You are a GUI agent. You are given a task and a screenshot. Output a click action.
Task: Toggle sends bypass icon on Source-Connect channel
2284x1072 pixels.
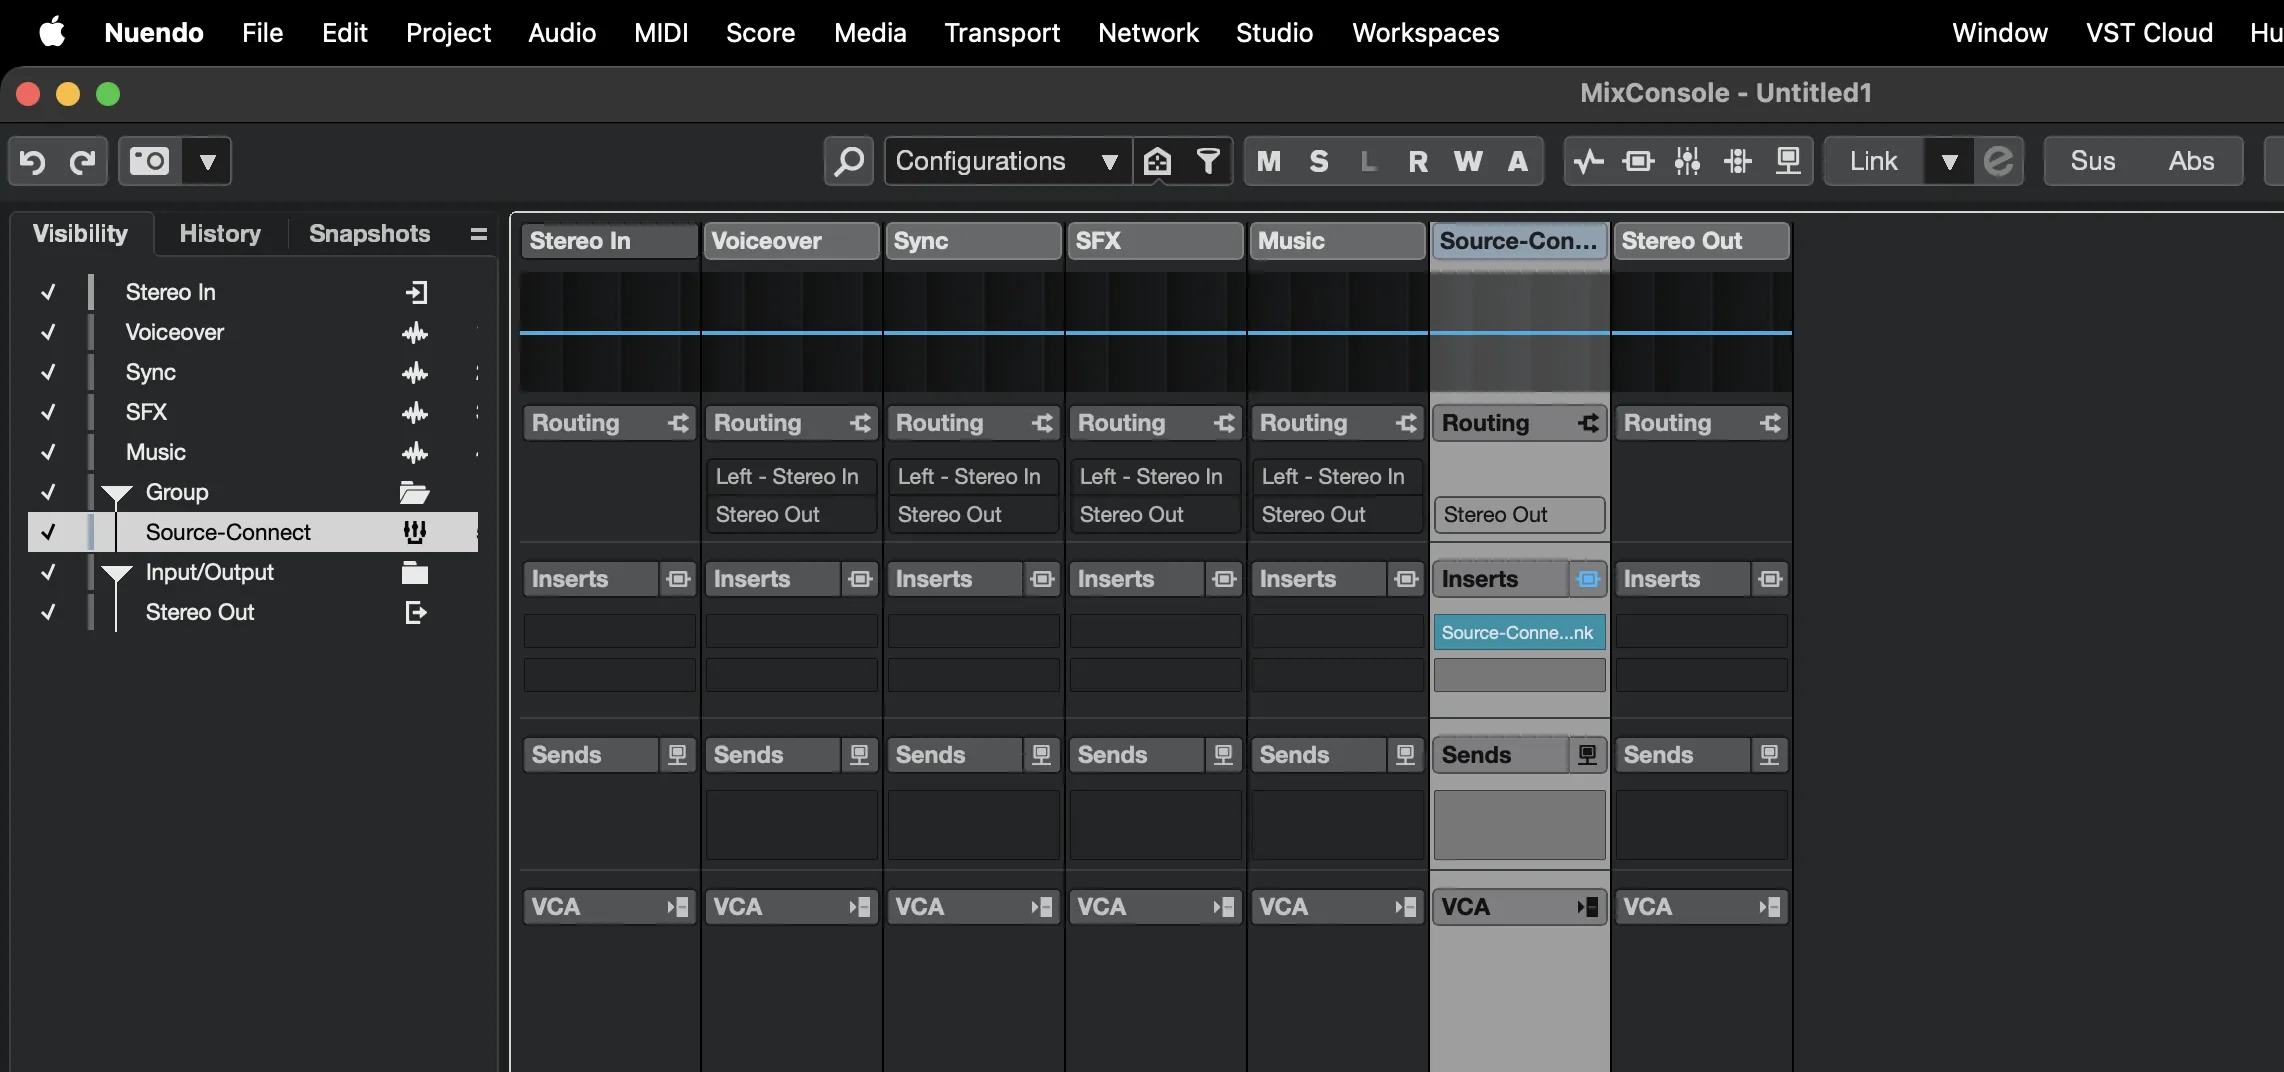1587,755
